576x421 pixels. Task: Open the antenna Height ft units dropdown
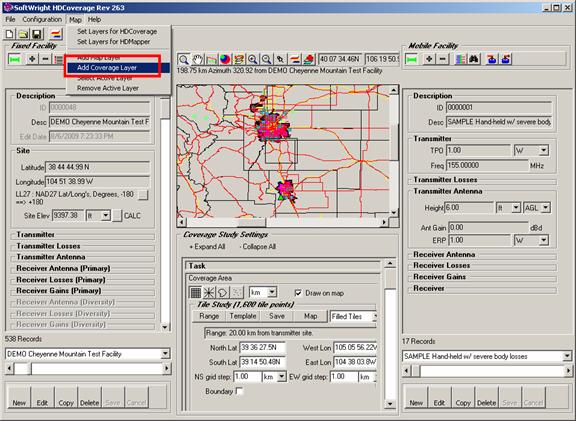516,208
